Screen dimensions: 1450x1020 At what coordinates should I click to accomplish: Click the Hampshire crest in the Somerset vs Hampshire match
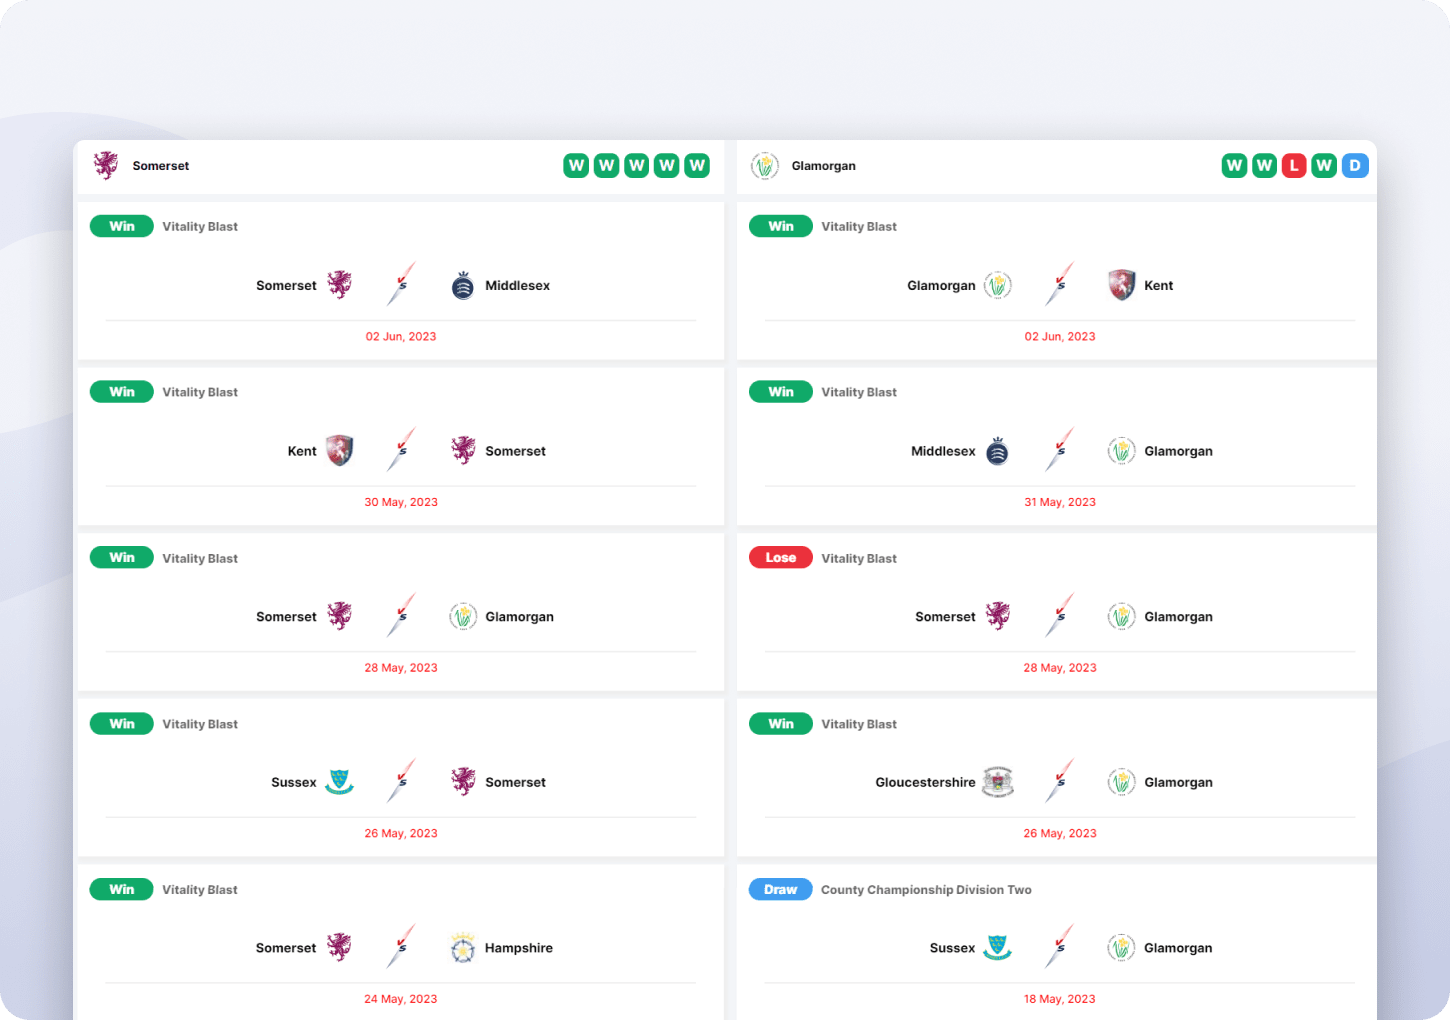tap(462, 948)
